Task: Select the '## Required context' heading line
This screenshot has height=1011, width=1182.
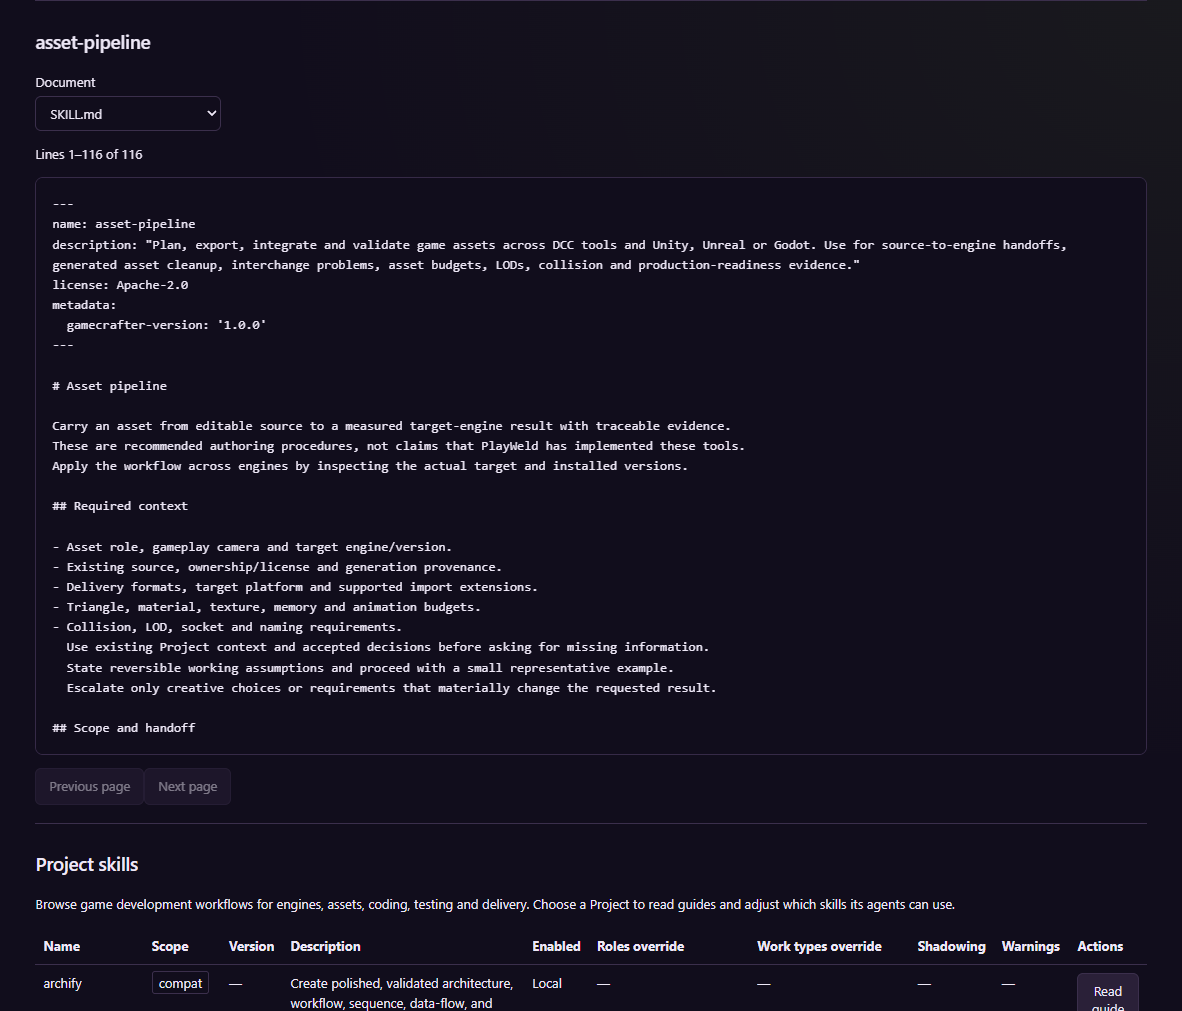Action: coord(120,506)
